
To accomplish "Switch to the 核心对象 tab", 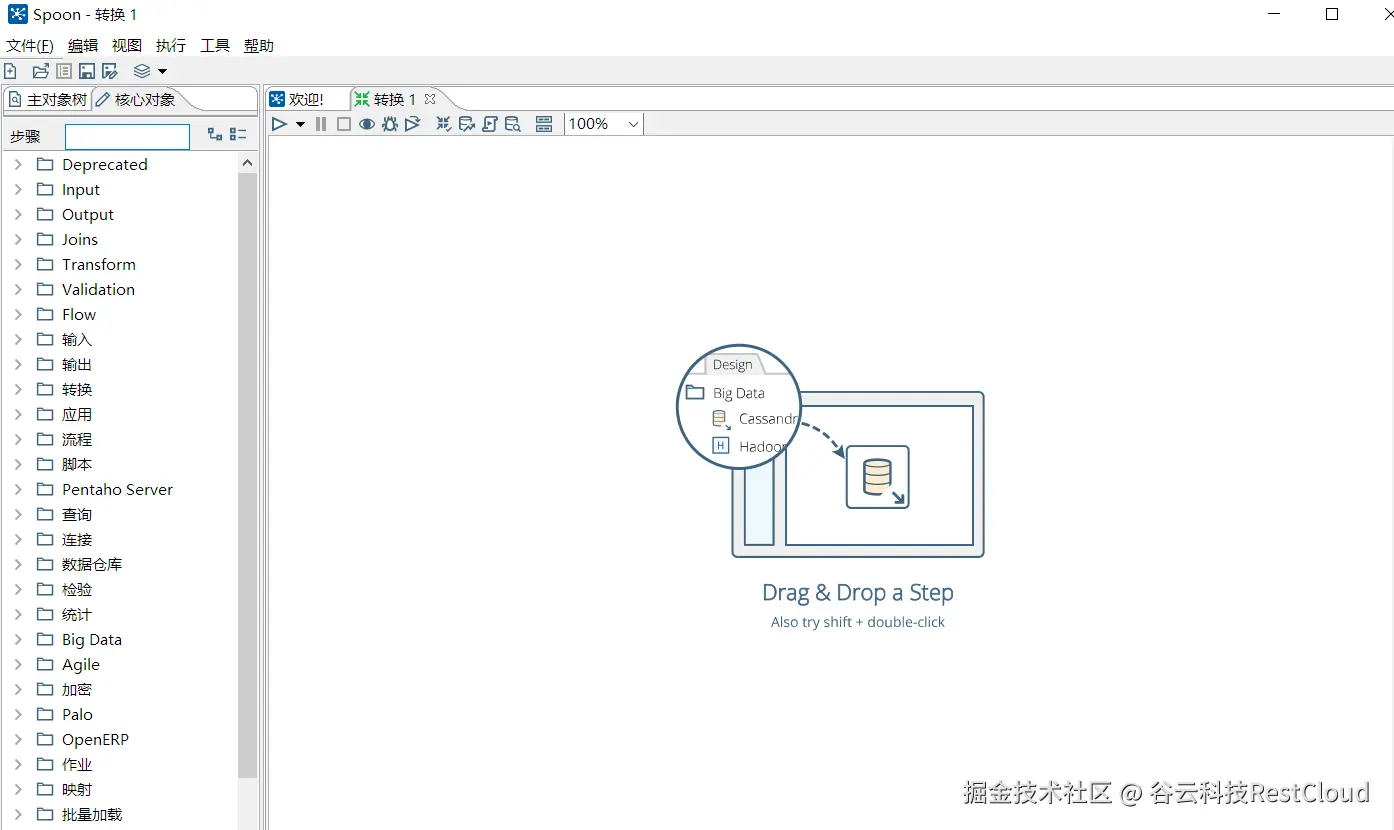I will 136,99.
